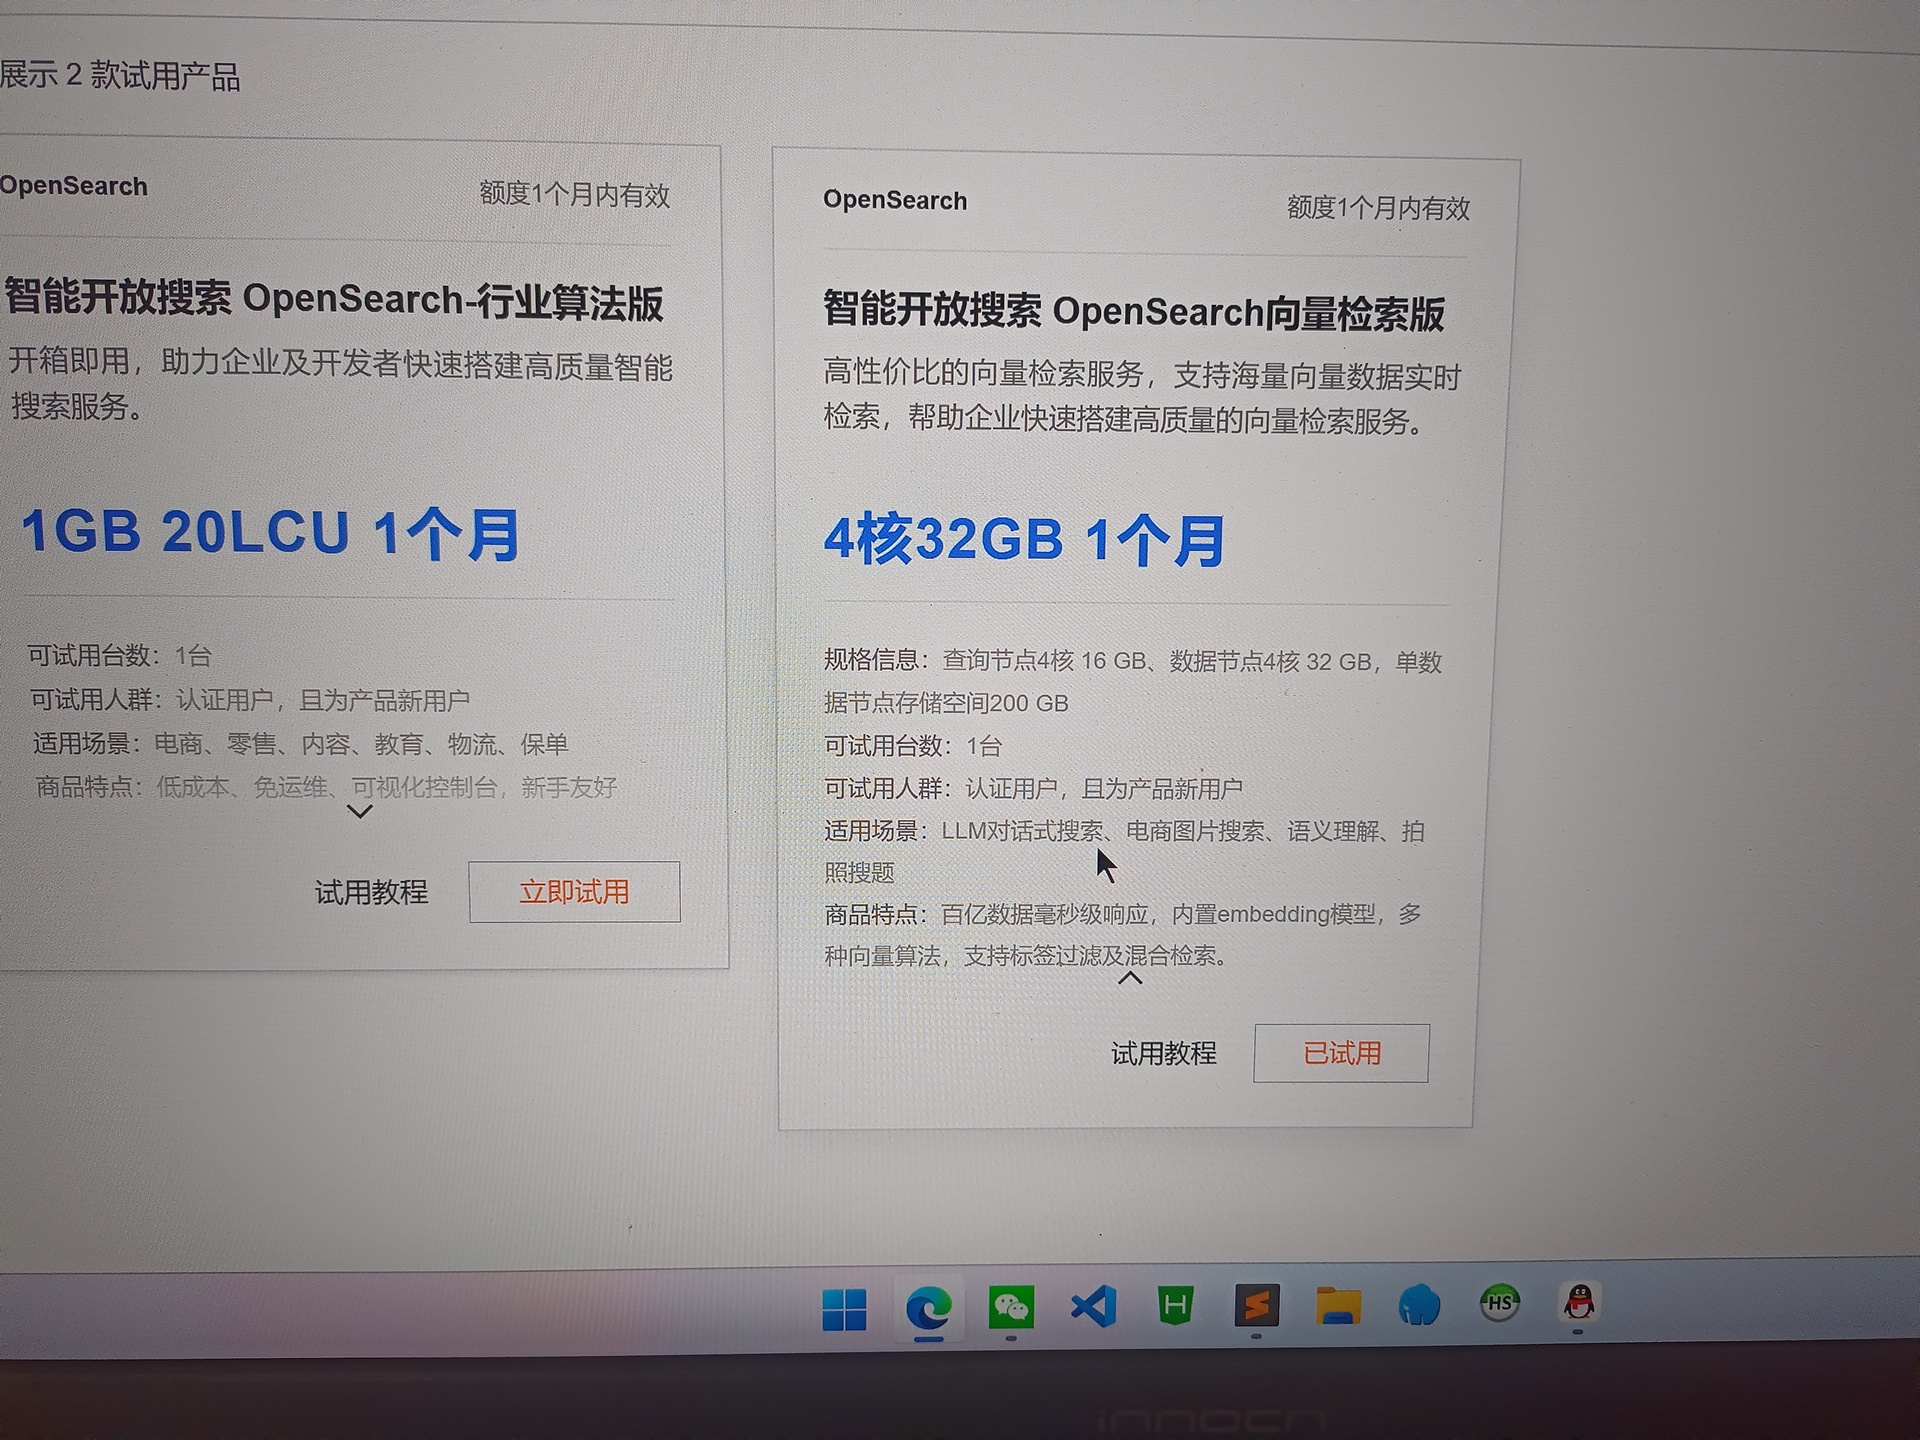Open WeChat from the taskbar
This screenshot has width=1920, height=1440.
[1011, 1307]
